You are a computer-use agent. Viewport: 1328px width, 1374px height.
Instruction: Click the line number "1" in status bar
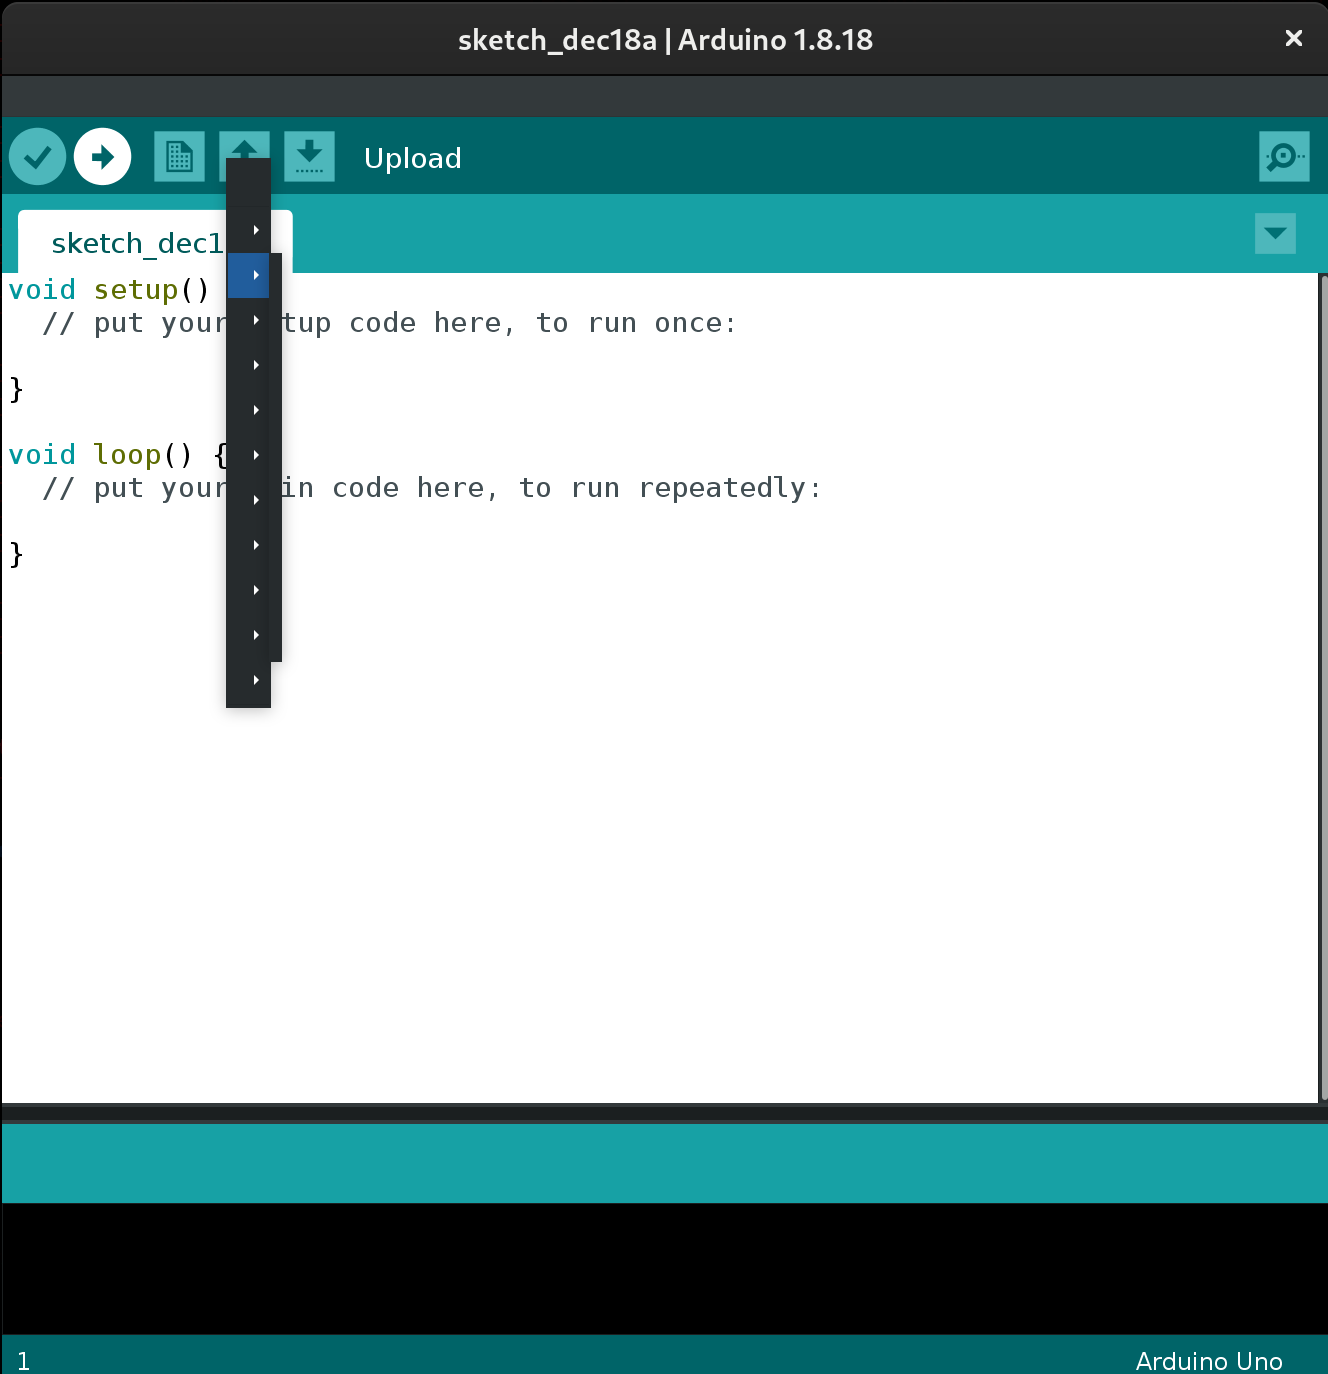click(24, 1361)
